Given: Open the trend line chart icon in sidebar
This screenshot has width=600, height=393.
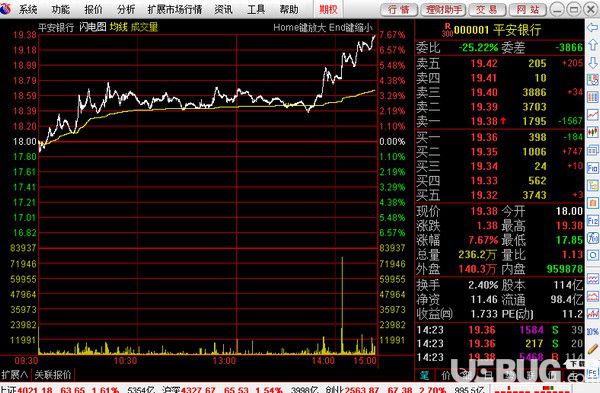Looking at the screenshot, I should click(x=593, y=115).
